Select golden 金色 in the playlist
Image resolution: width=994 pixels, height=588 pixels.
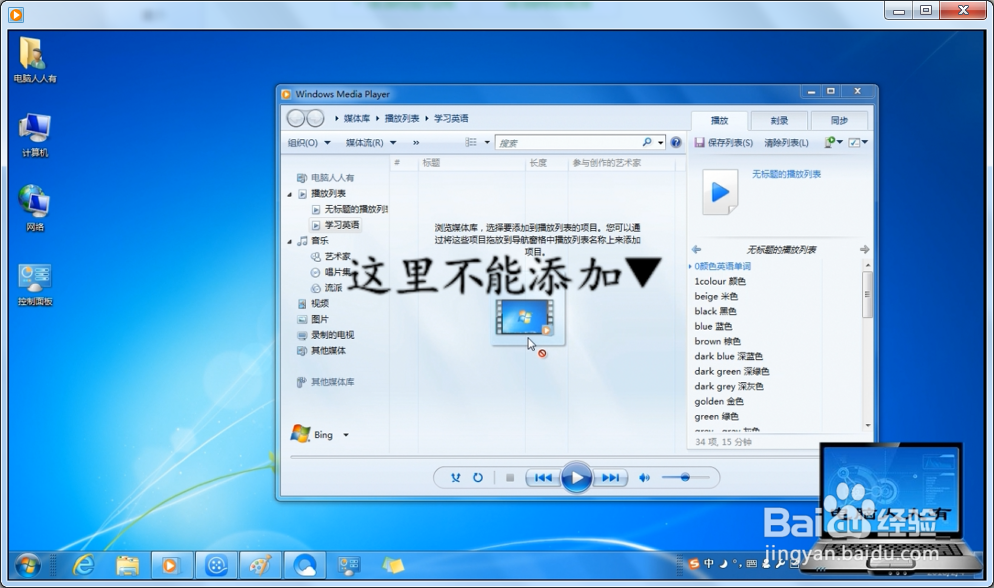[718, 402]
